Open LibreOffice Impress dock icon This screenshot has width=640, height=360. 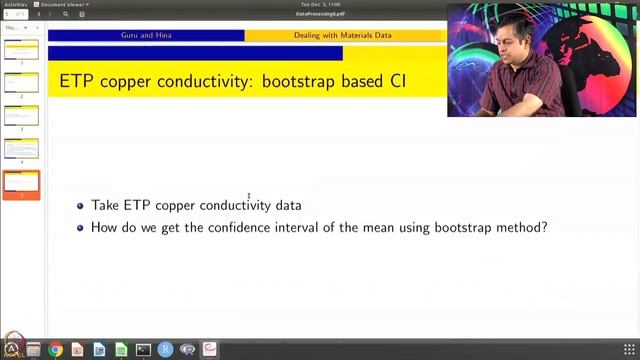(78, 349)
